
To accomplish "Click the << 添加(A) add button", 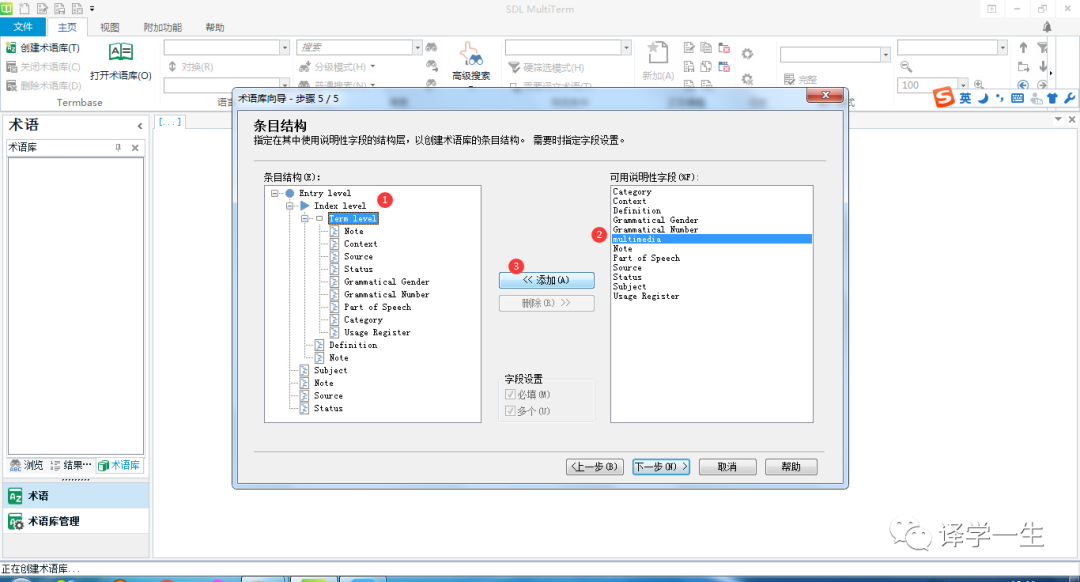I will [546, 280].
